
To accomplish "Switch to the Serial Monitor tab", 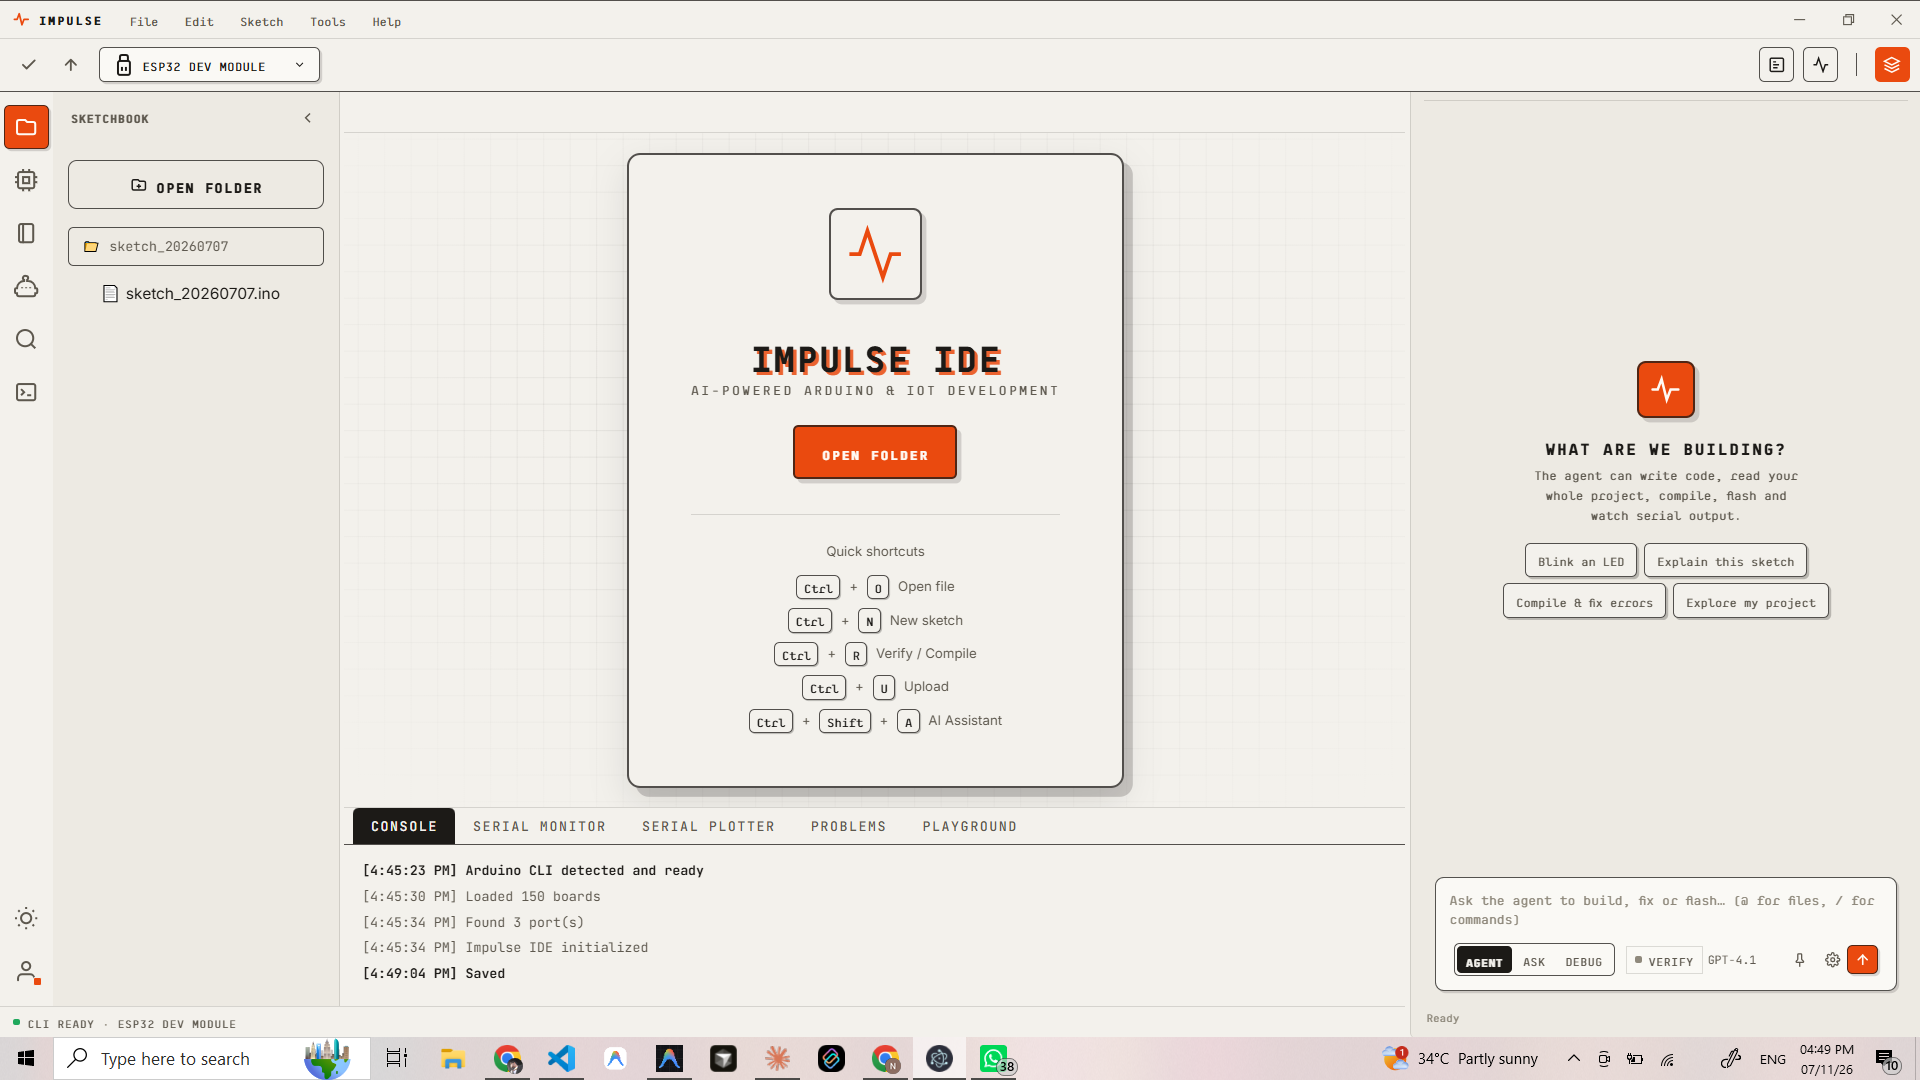I will 539,826.
